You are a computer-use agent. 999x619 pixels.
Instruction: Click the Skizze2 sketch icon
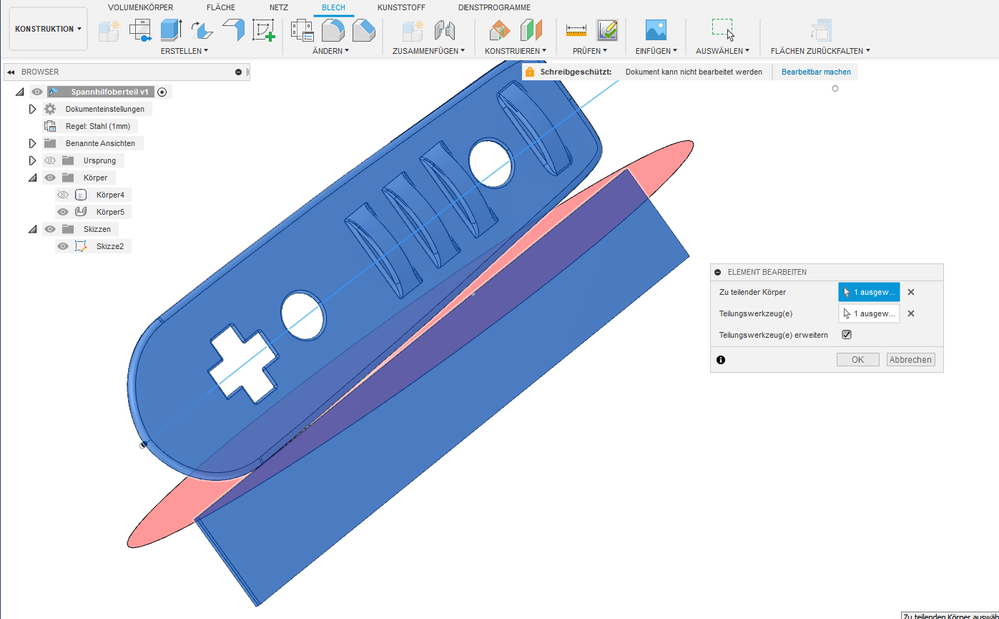(81, 246)
